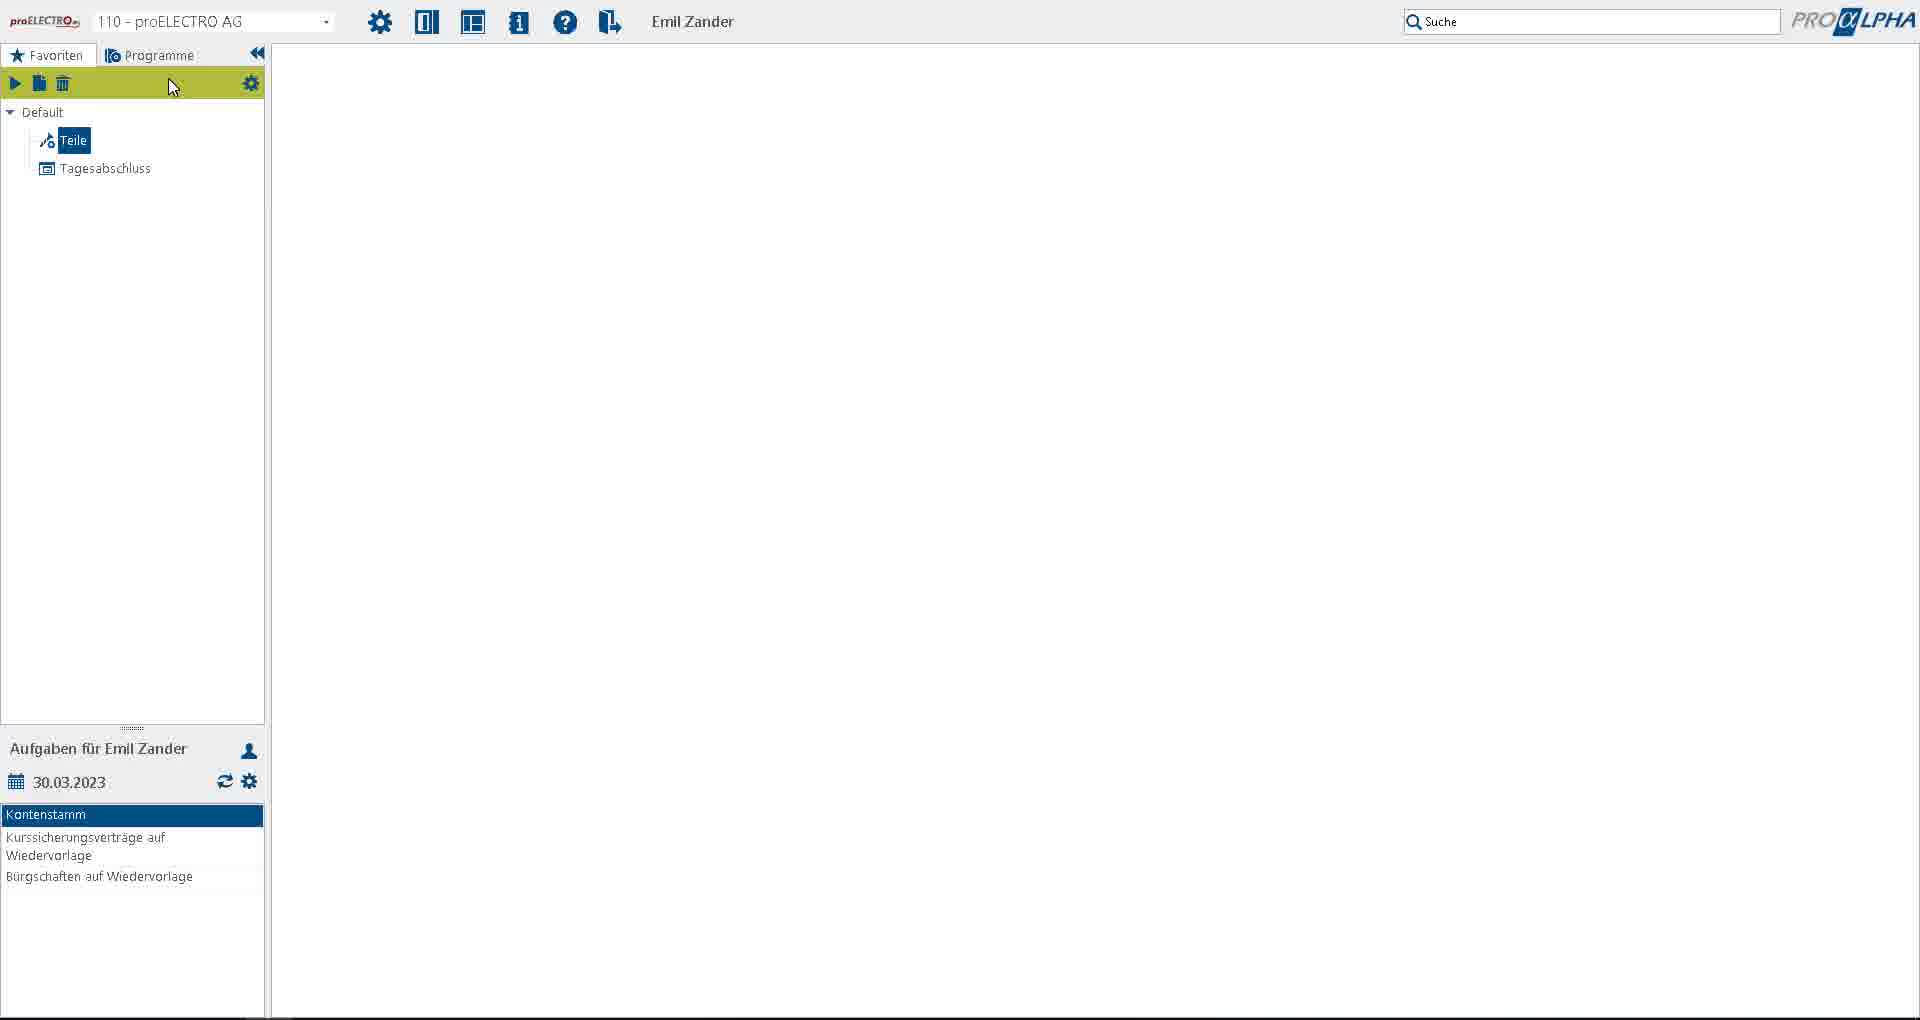This screenshot has height=1020, width=1920.
Task: Switch to the Favoriten tab
Action: point(48,55)
